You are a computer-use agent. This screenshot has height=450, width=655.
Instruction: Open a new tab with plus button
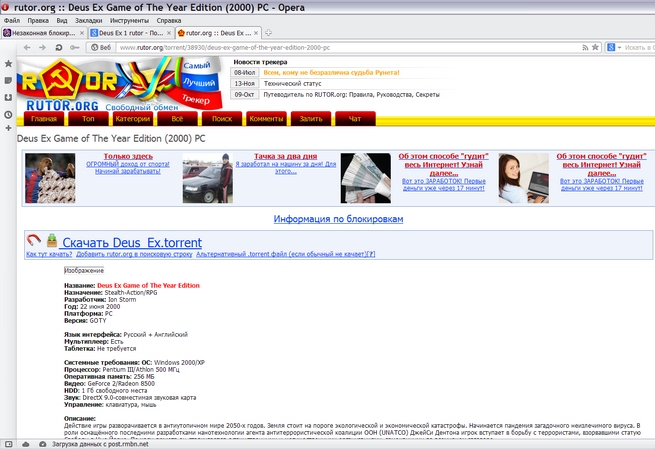269,33
